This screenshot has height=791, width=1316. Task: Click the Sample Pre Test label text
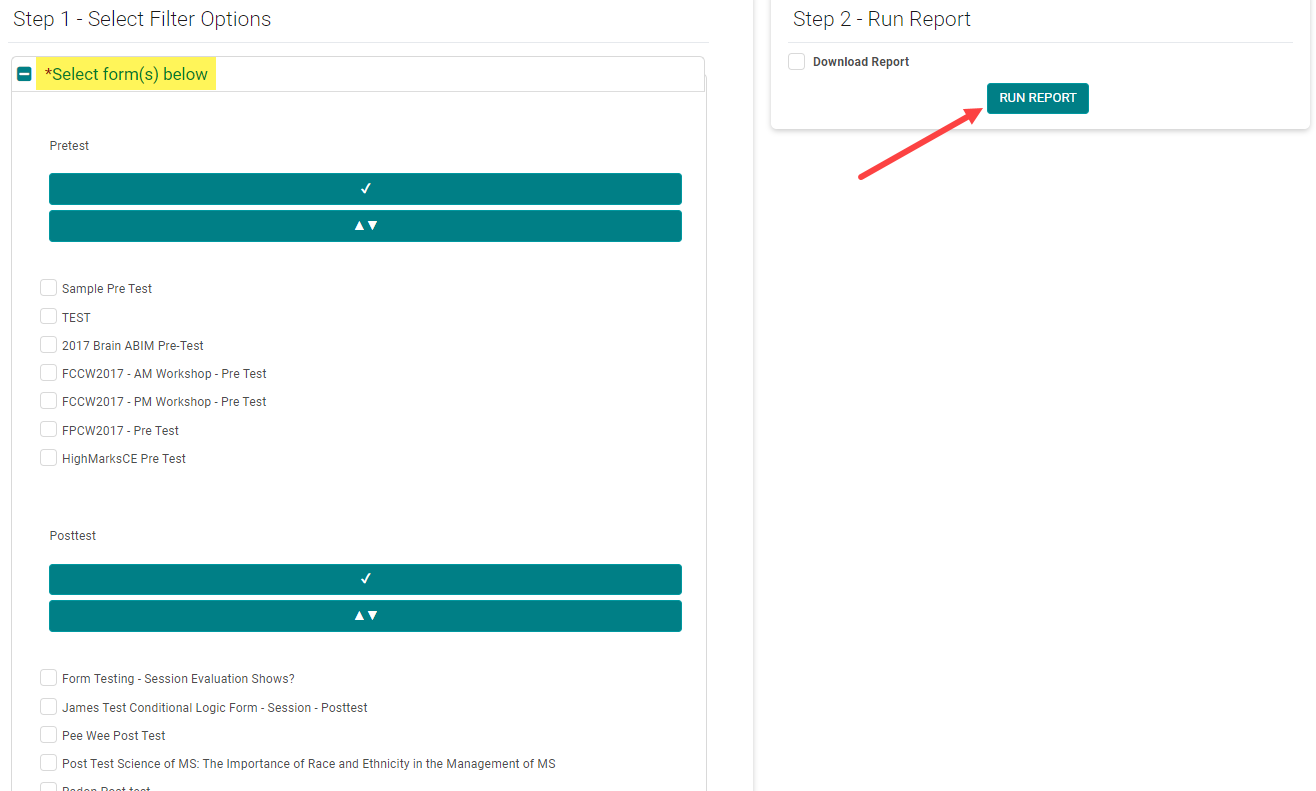[107, 289]
